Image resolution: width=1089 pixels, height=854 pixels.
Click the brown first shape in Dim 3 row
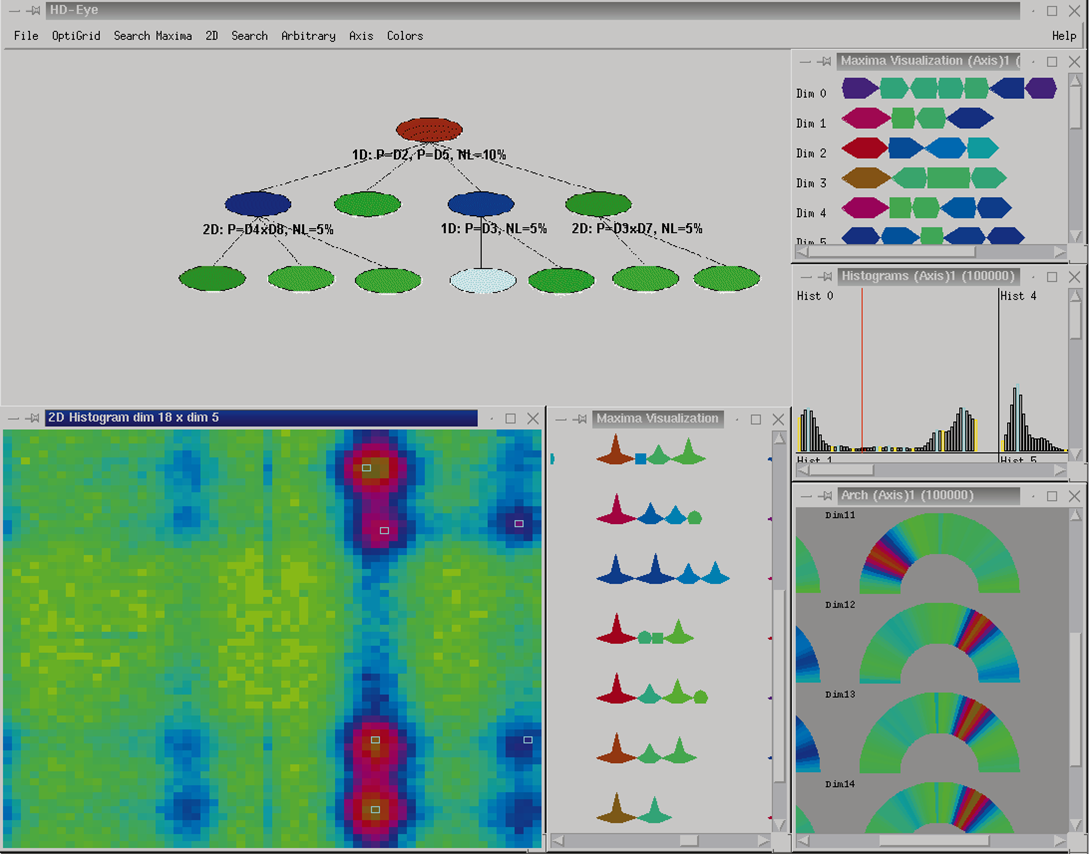866,178
